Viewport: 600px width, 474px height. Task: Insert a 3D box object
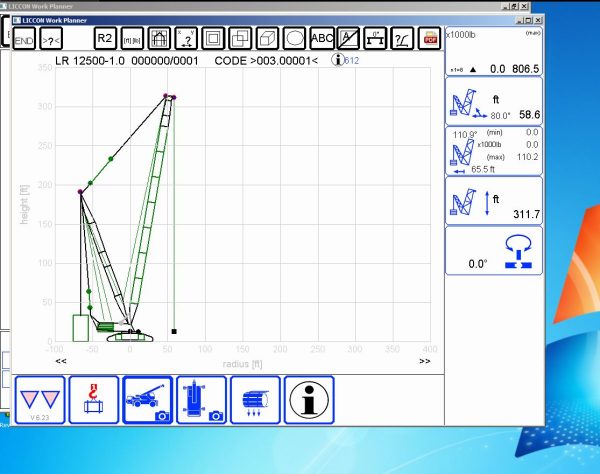pyautogui.click(x=267, y=38)
